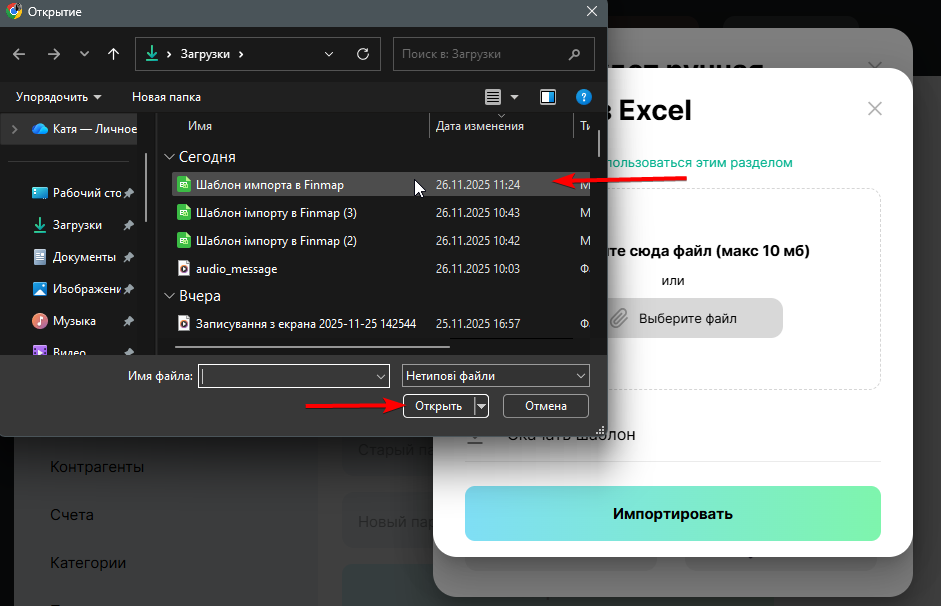This screenshot has width=941, height=606.
Task: Open the file dialog help icon
Action: click(x=585, y=97)
